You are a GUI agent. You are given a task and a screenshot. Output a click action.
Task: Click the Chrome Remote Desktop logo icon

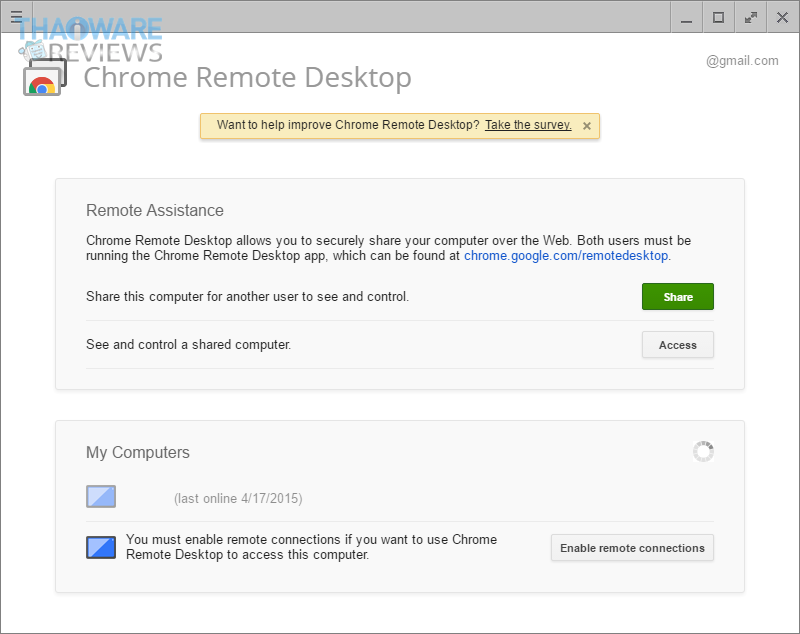click(x=45, y=77)
